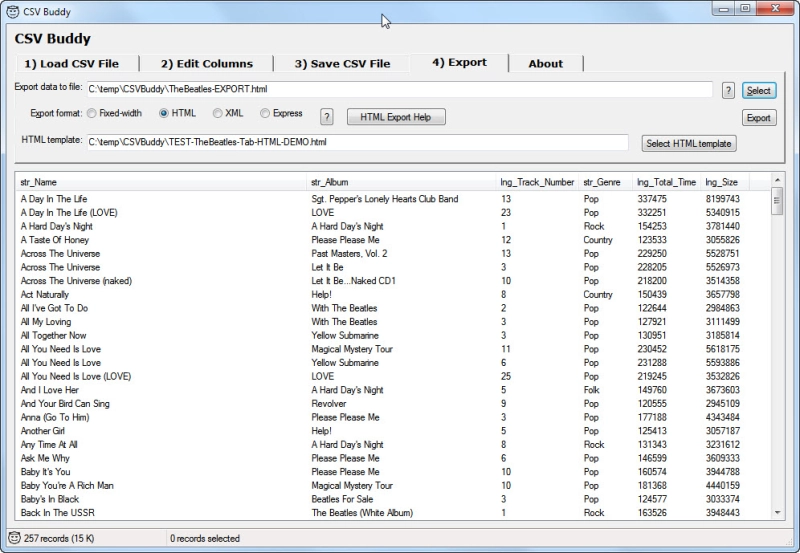Open the About tab
This screenshot has height=553, width=800.
pyautogui.click(x=546, y=64)
